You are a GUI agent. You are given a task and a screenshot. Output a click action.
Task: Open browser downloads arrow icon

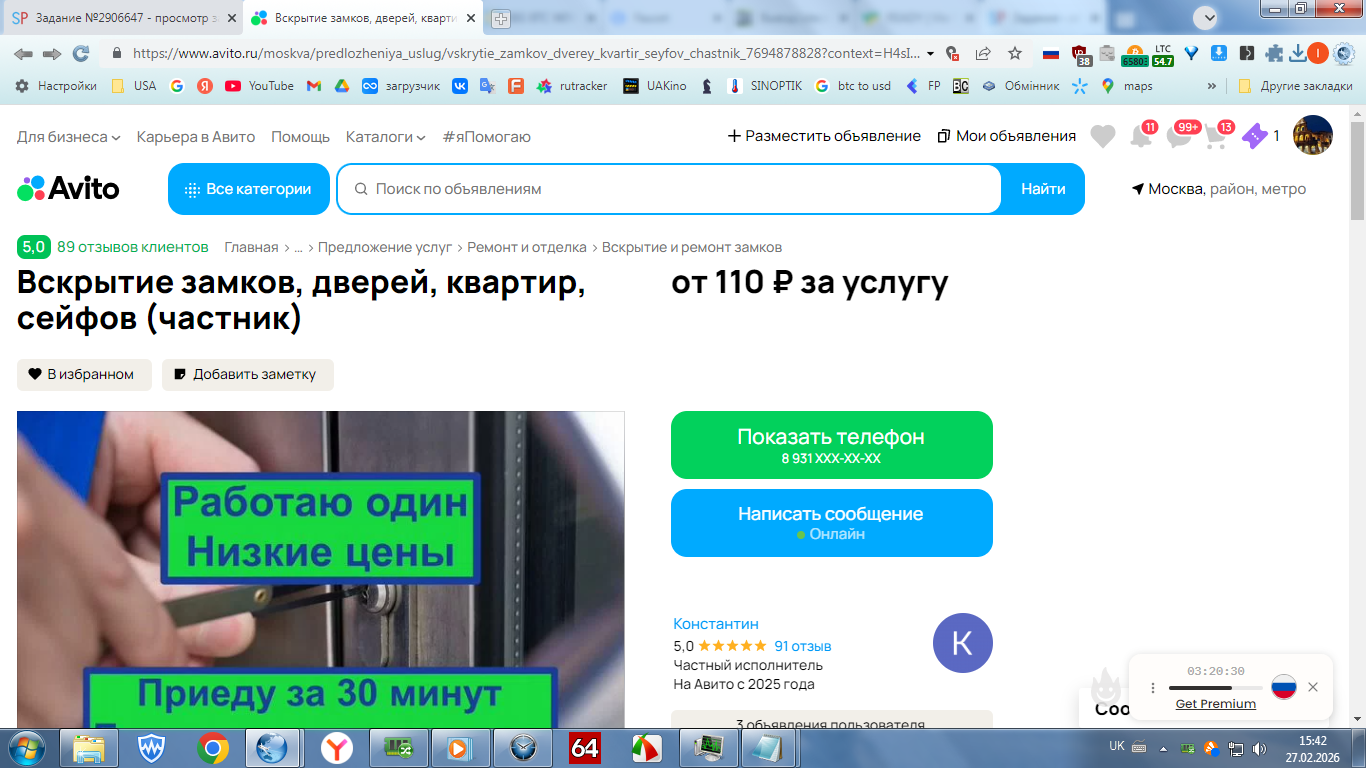pyautogui.click(x=1298, y=53)
